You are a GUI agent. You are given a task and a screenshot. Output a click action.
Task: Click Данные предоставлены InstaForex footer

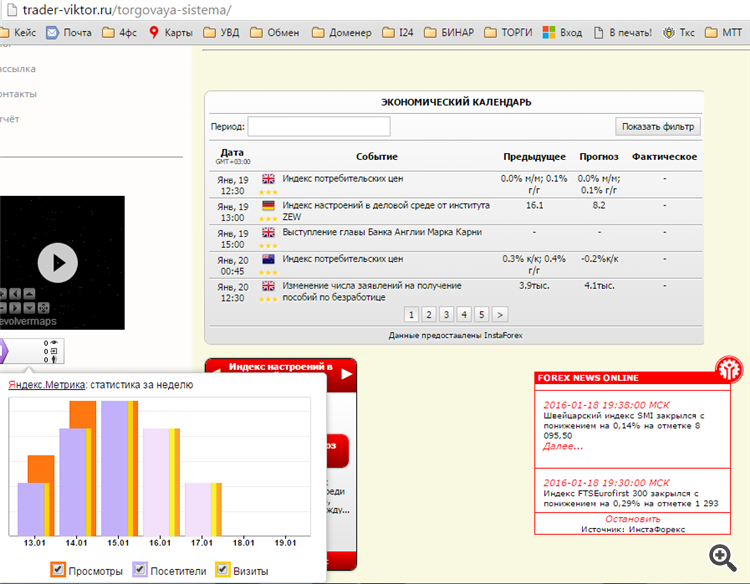(x=455, y=336)
